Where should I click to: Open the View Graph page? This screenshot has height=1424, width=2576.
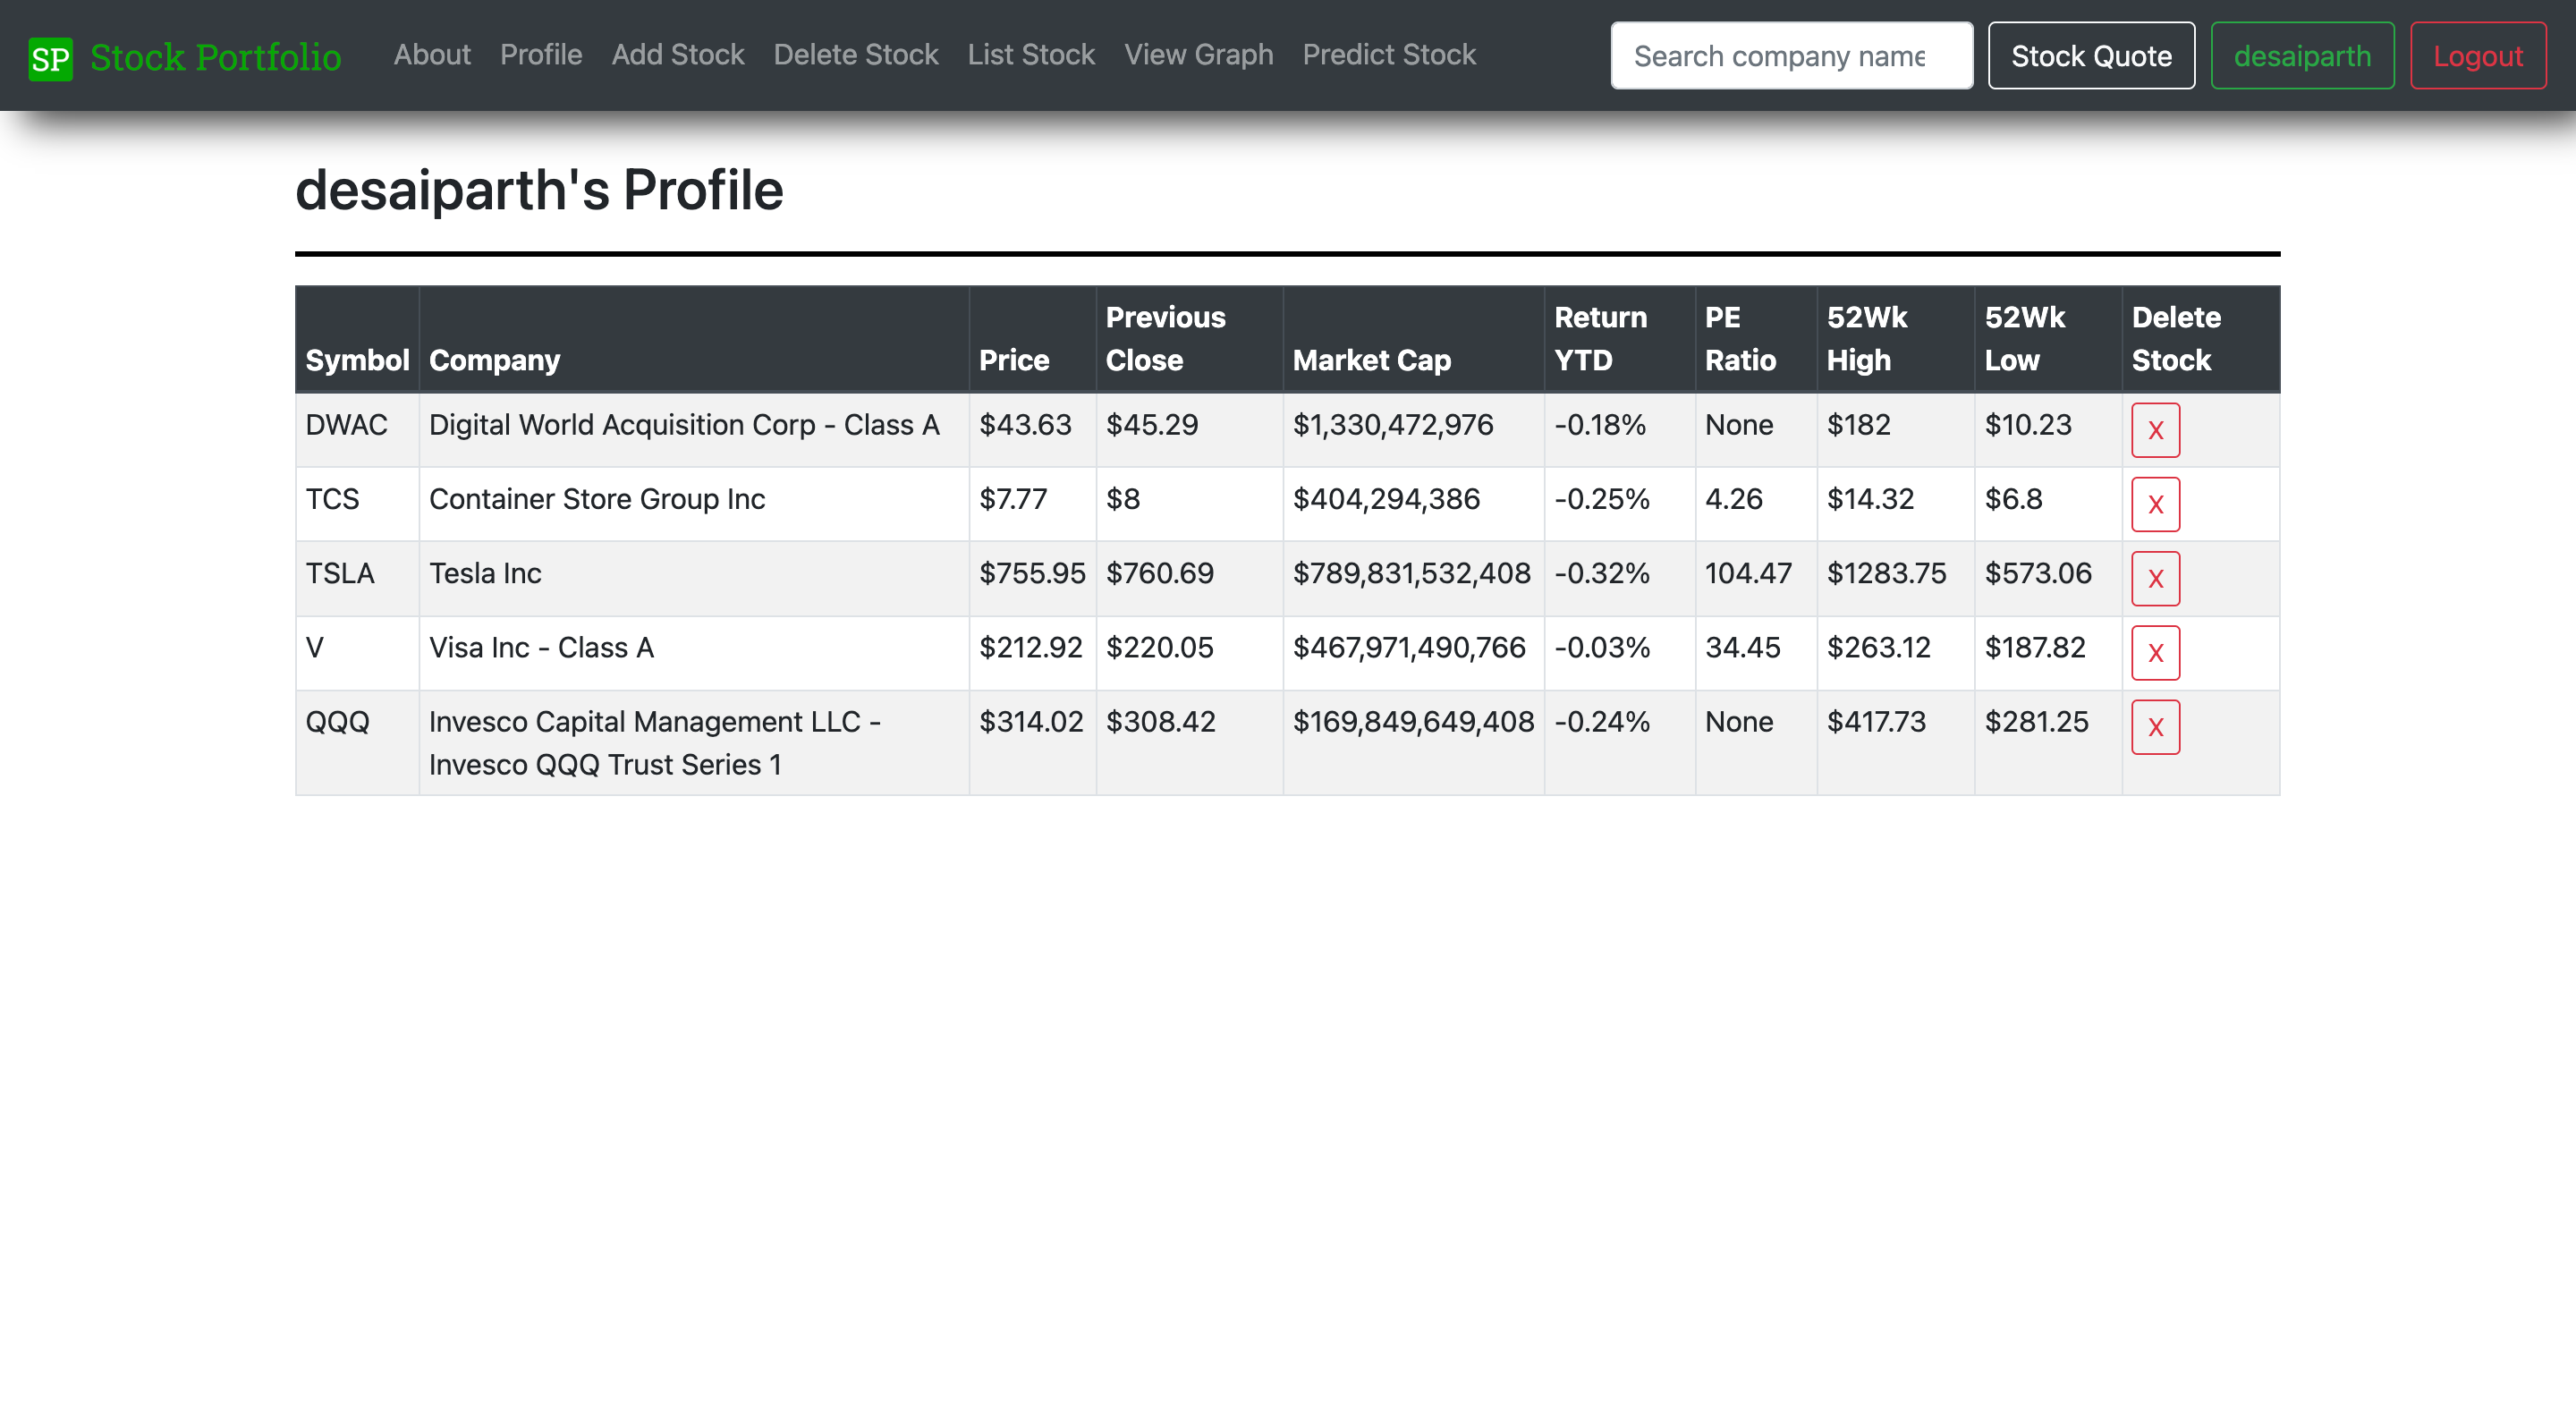click(1199, 54)
